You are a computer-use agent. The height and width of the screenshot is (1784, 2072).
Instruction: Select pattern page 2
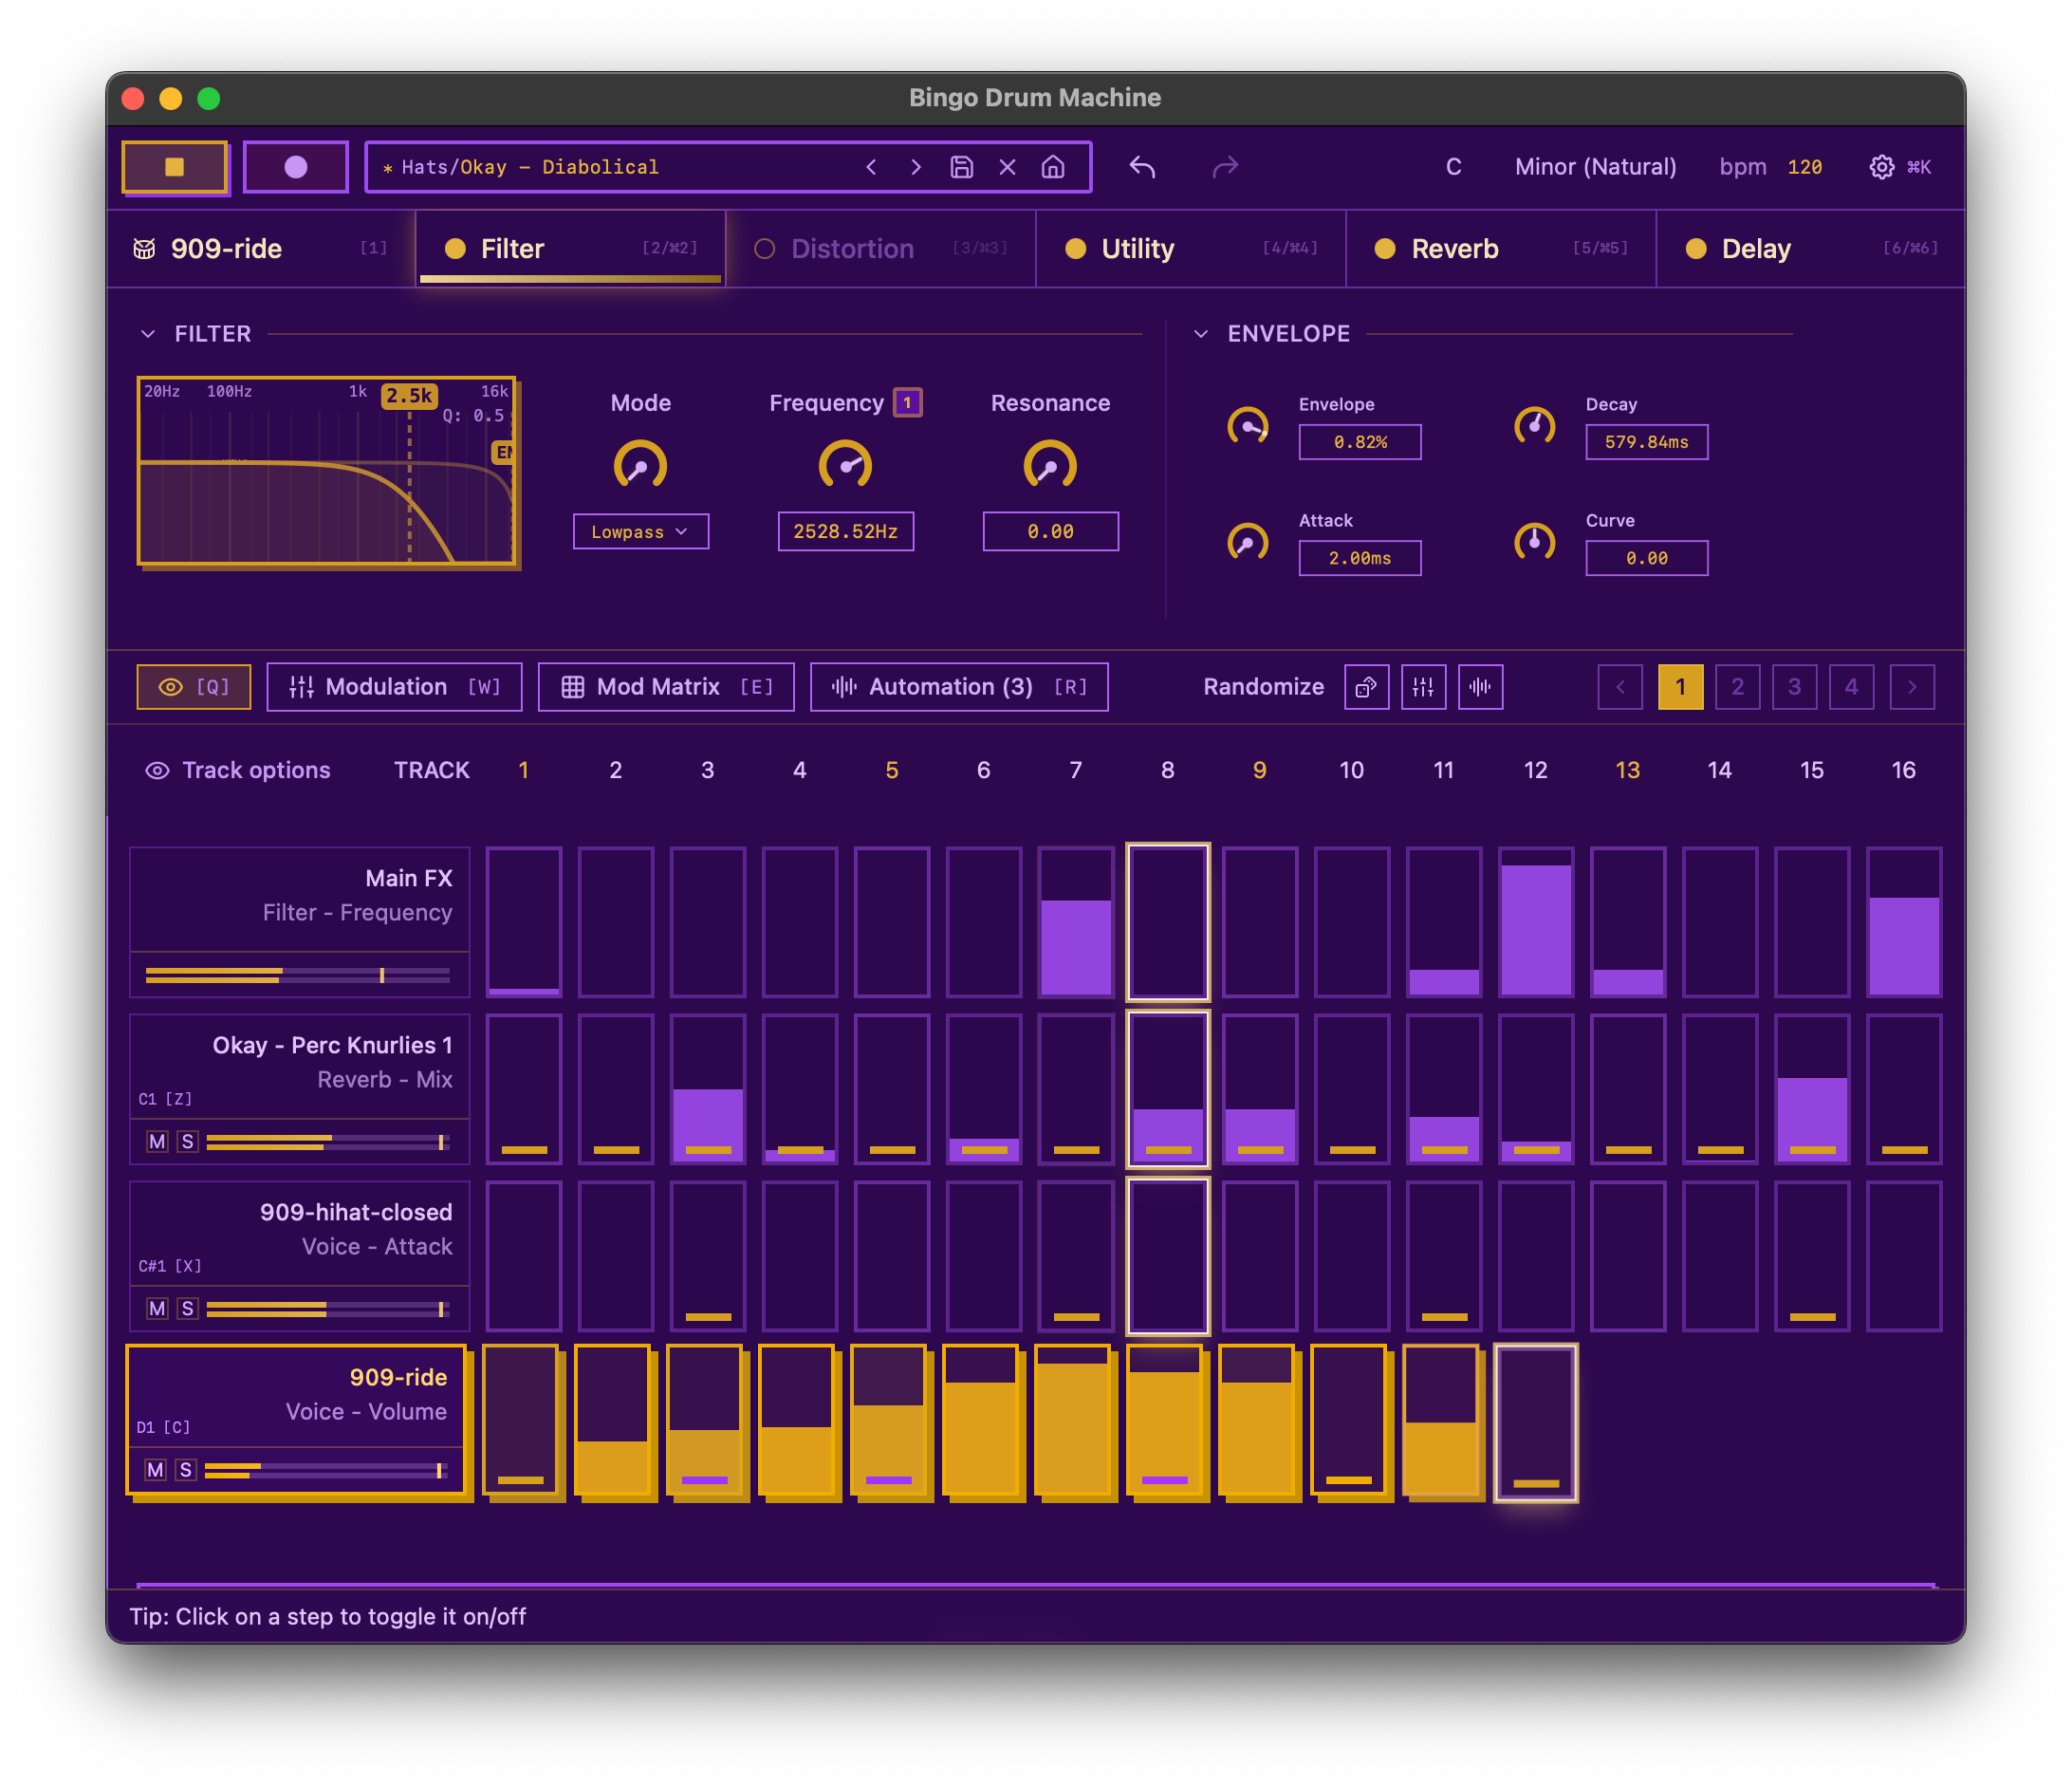tap(1737, 687)
